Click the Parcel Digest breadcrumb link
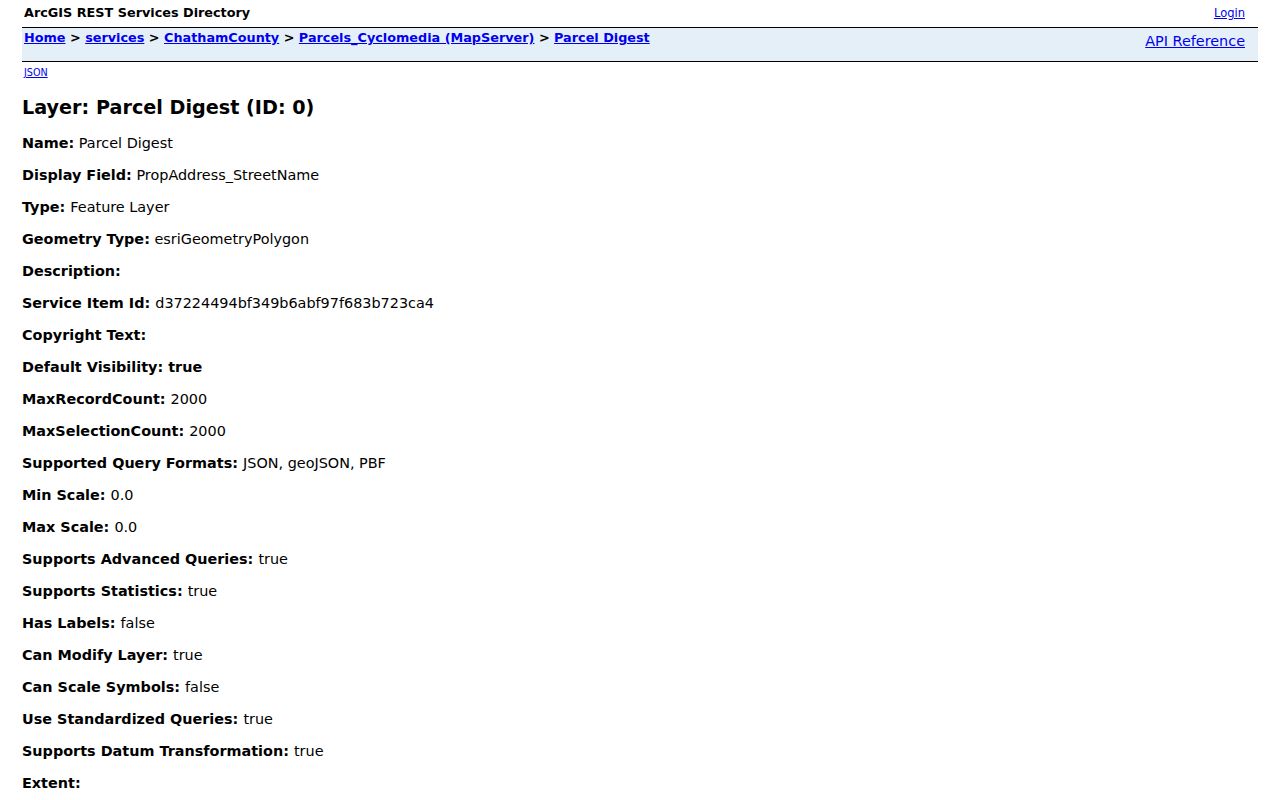Viewport: 1280px width, 800px height. tap(602, 38)
